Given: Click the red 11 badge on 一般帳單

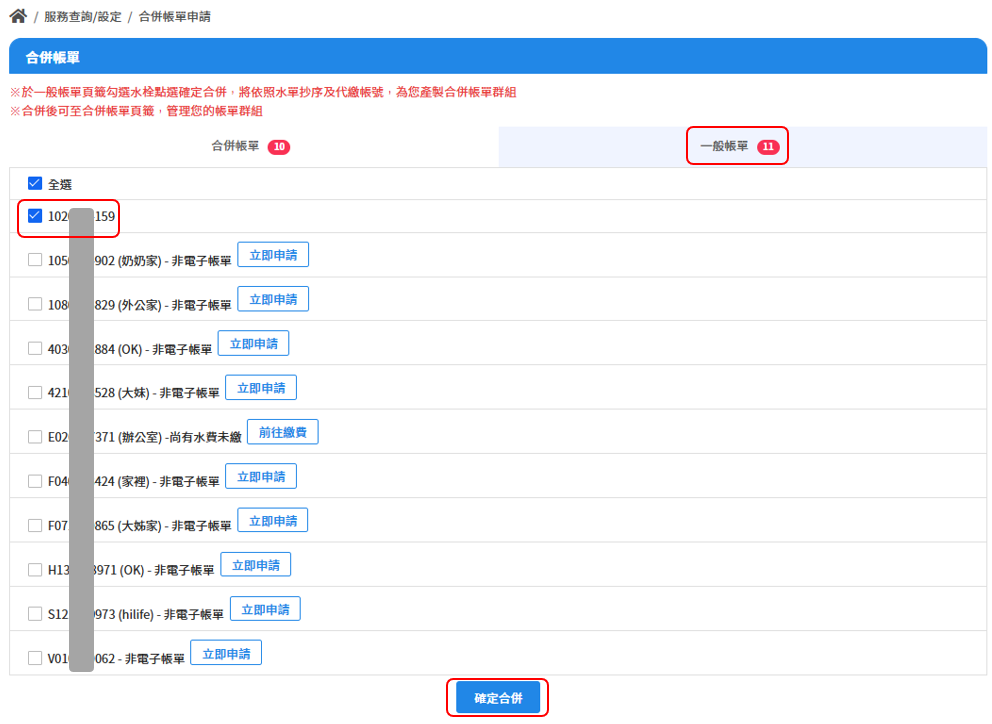Looking at the screenshot, I should click(x=768, y=147).
